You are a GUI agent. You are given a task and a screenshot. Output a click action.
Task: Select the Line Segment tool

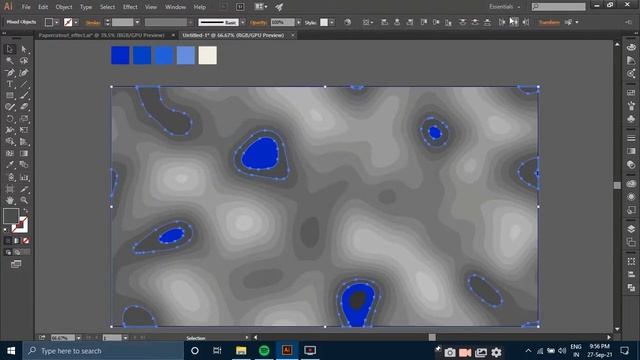pos(24,84)
